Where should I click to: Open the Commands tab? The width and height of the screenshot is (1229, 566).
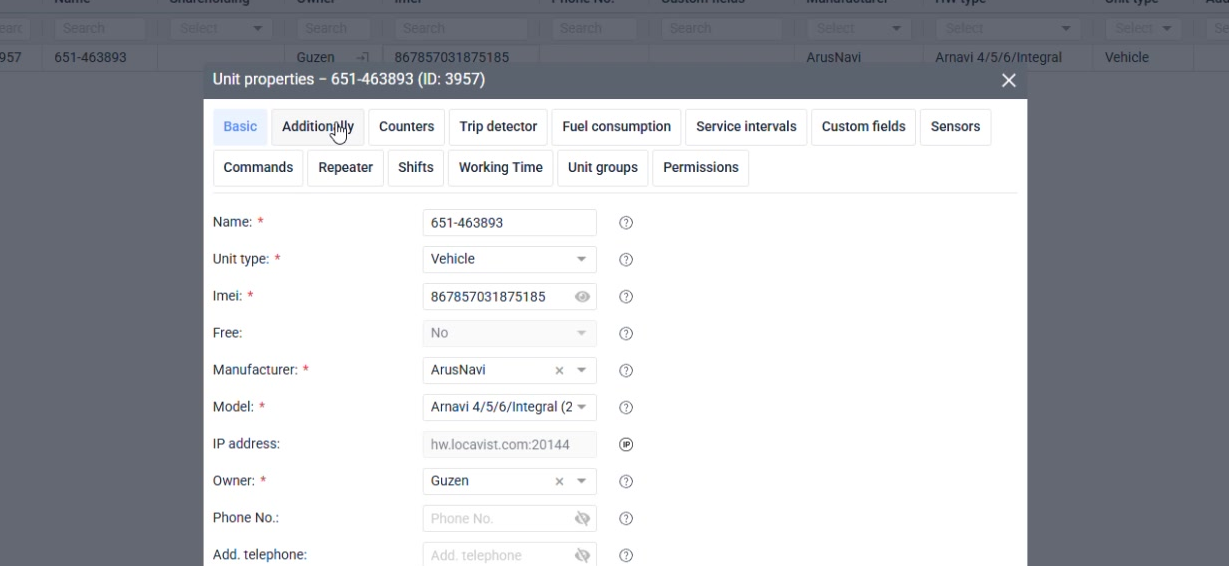[x=258, y=168]
